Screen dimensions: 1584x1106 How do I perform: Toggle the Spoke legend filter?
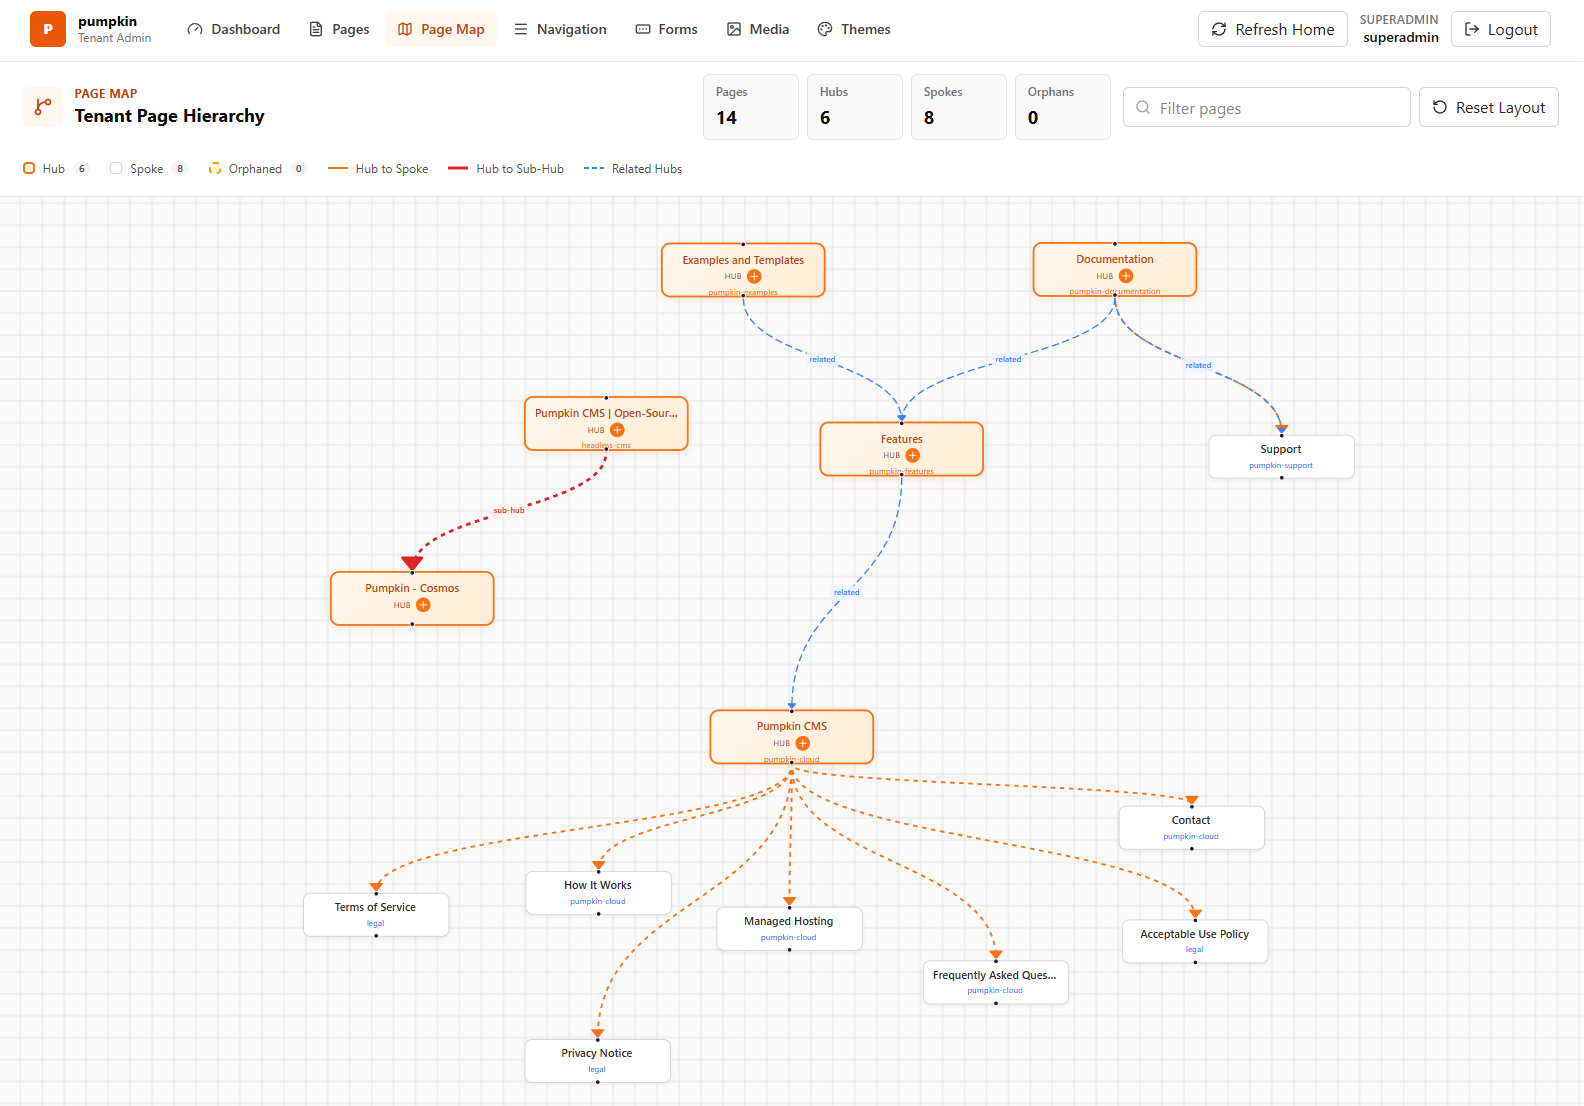point(148,169)
